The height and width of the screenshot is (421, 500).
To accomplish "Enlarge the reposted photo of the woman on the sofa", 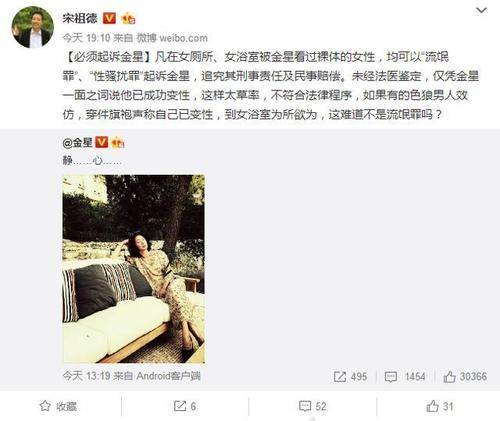I will click(134, 269).
